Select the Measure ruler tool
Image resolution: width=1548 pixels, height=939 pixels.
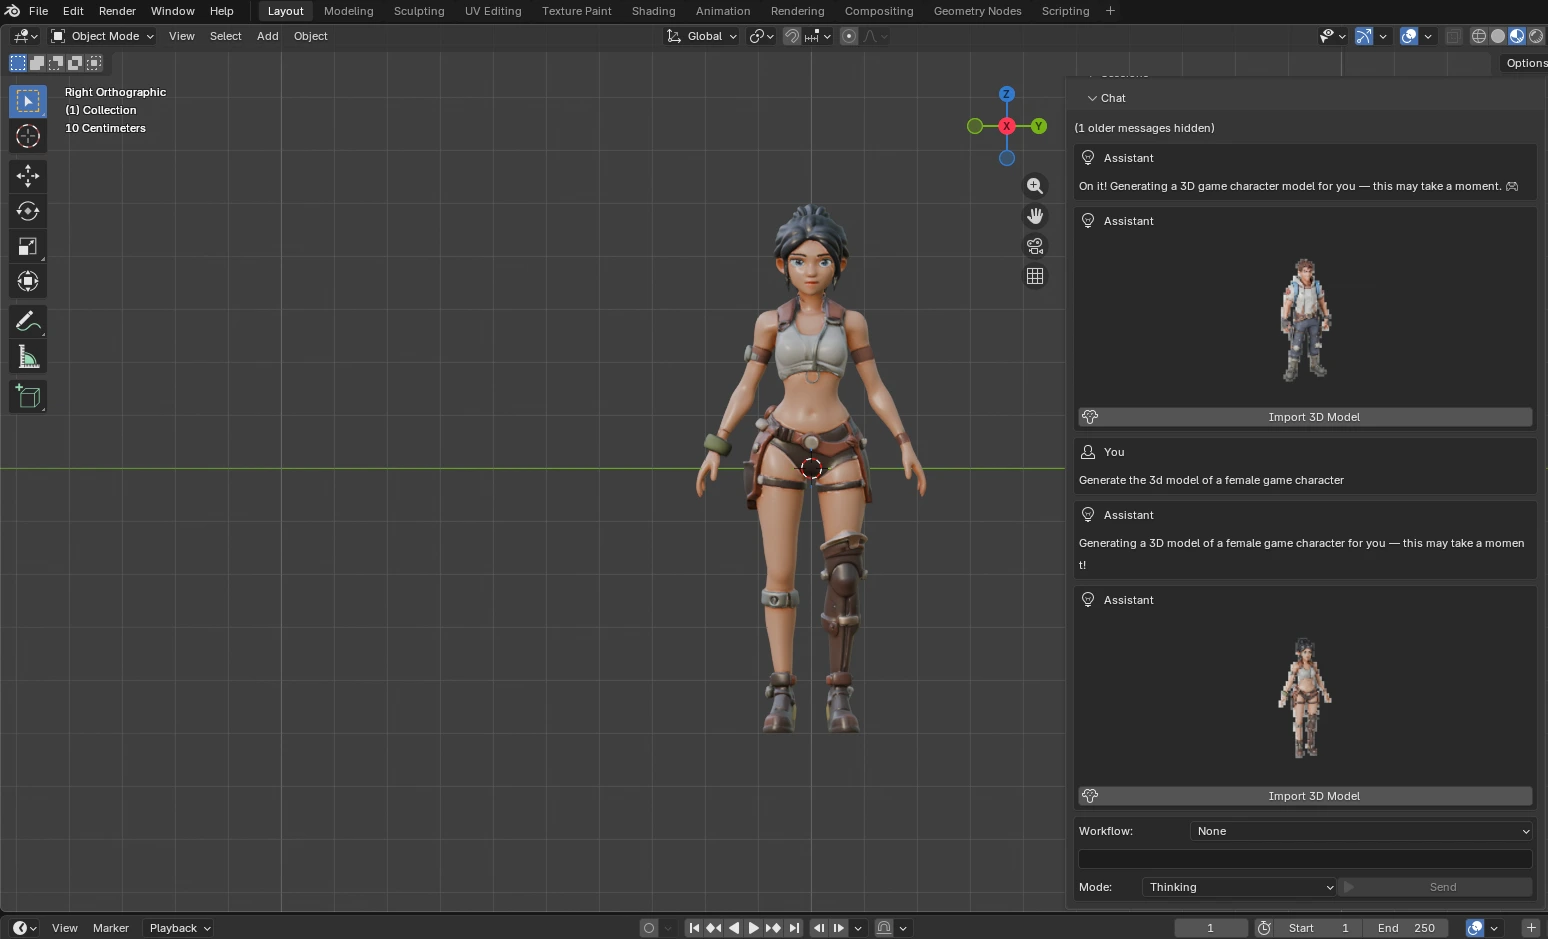[28, 356]
